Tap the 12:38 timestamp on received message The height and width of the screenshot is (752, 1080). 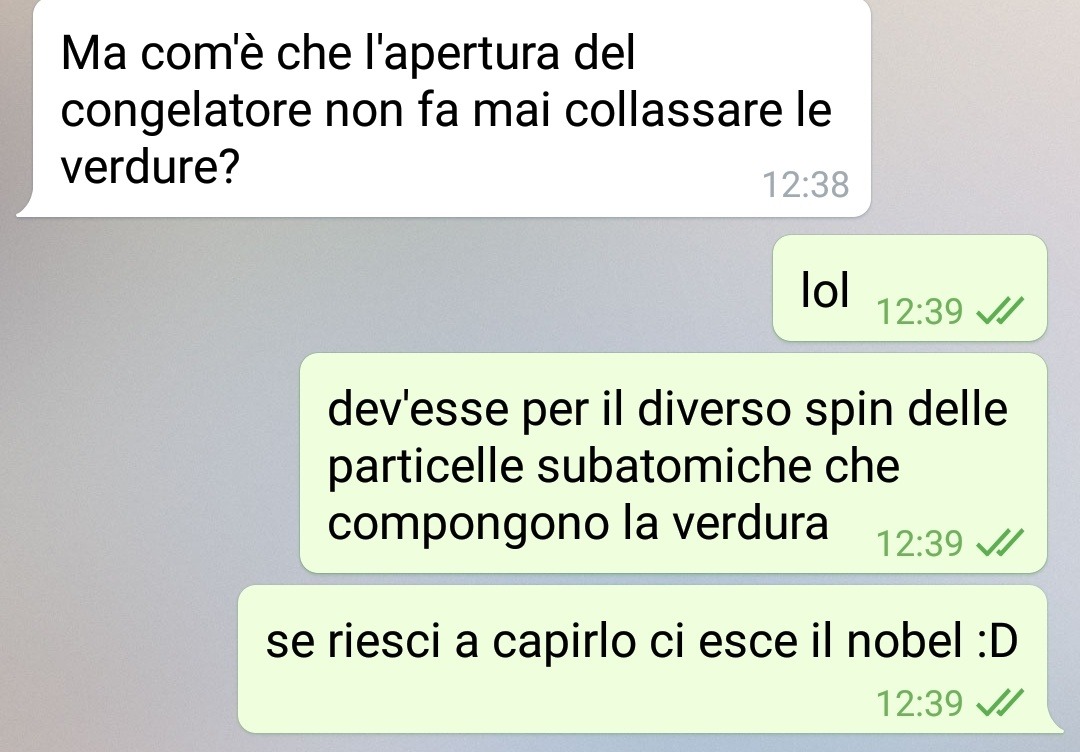pos(805,185)
